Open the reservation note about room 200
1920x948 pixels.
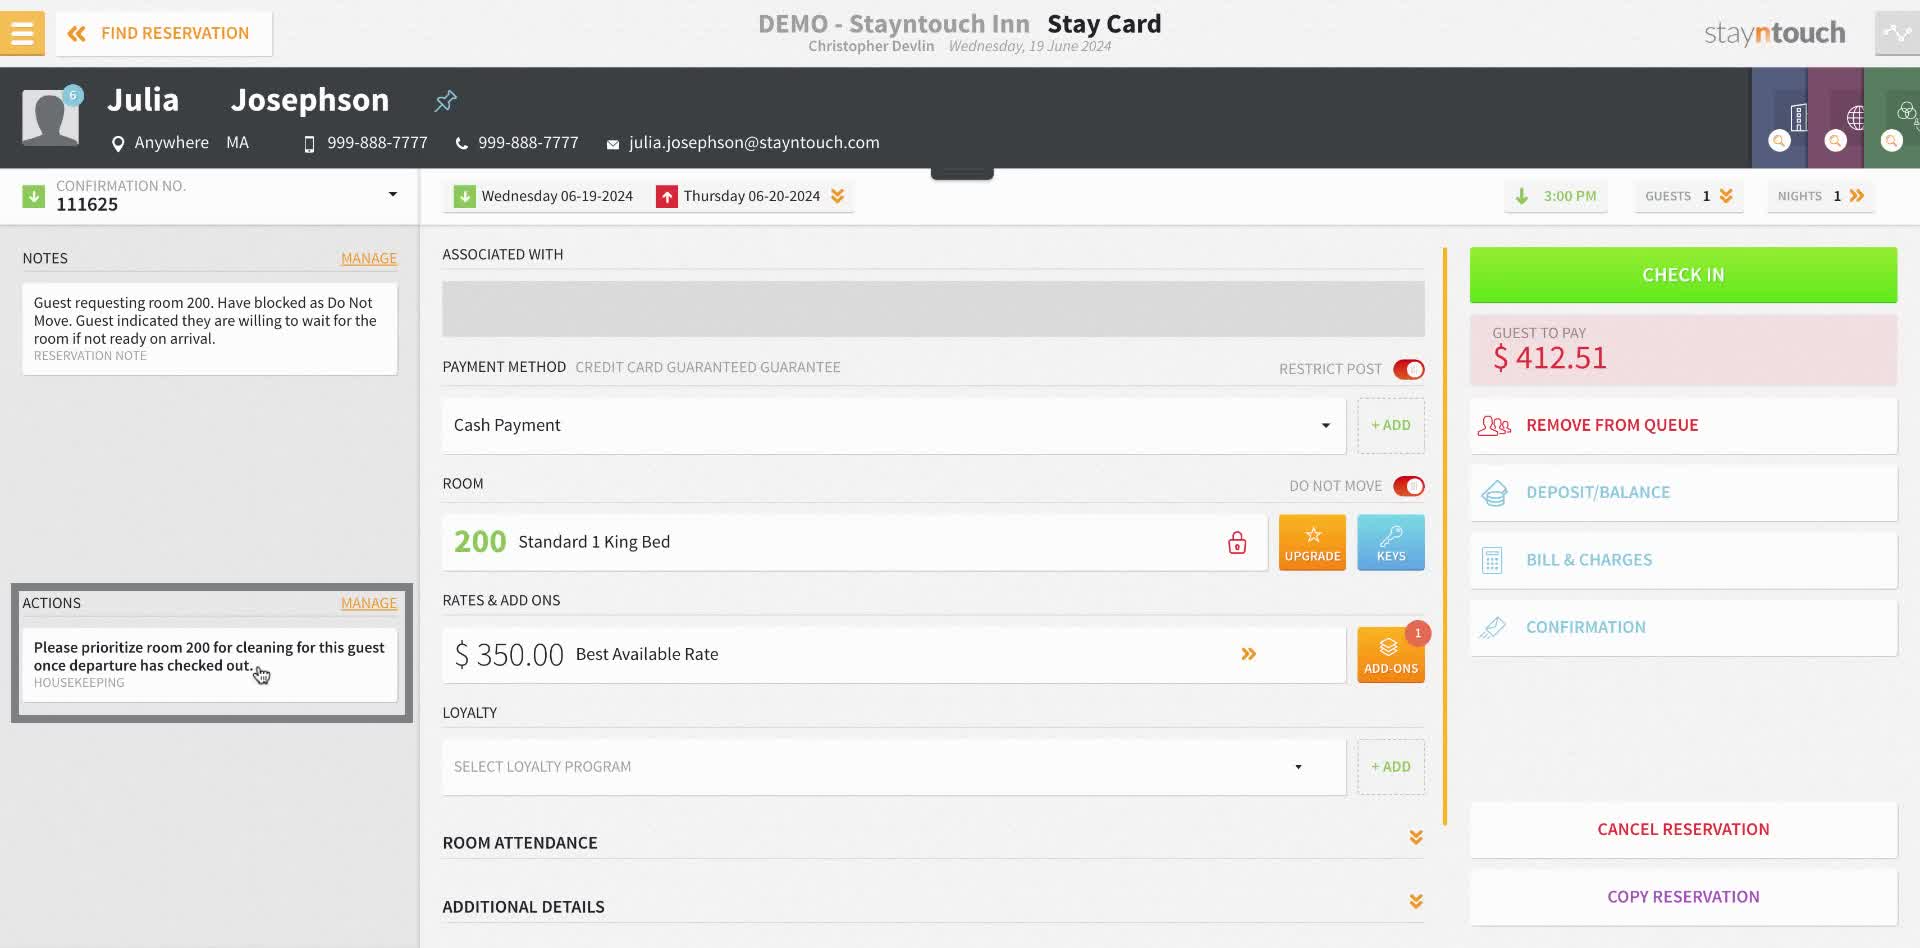tap(210, 329)
